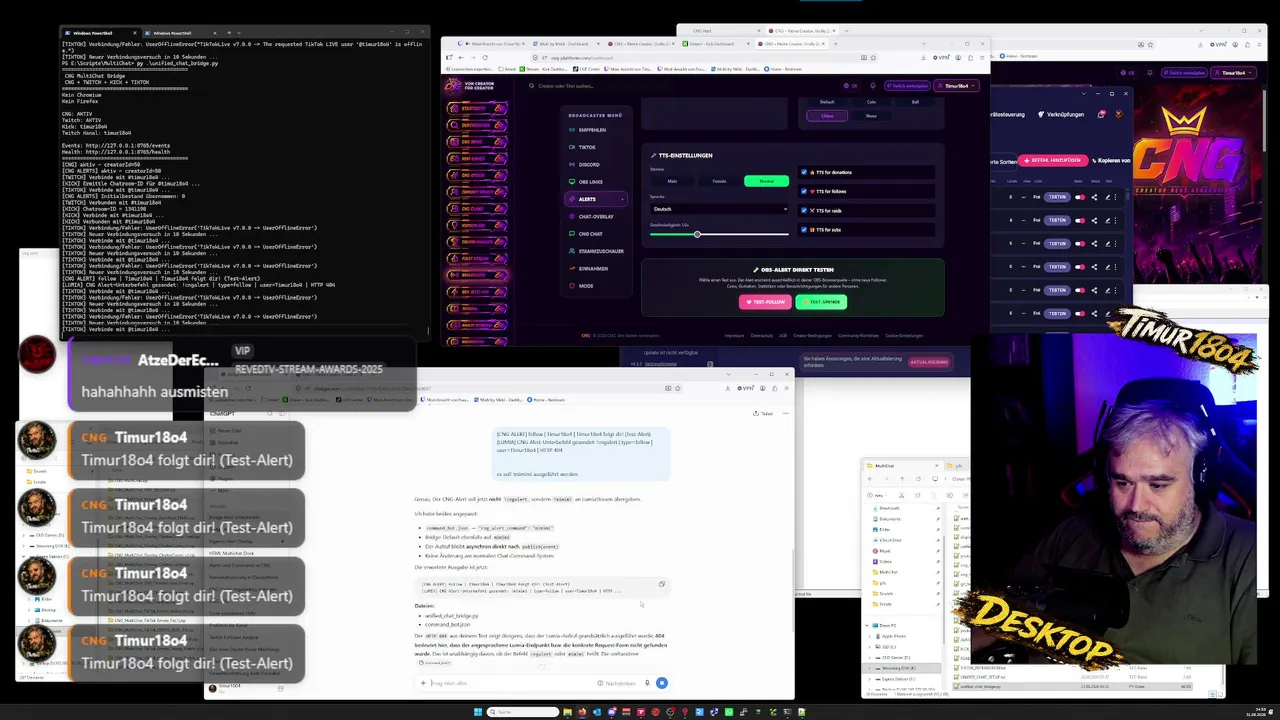The height and width of the screenshot is (720, 1280).
Task: Click the Test-Spende button
Action: [x=821, y=302]
